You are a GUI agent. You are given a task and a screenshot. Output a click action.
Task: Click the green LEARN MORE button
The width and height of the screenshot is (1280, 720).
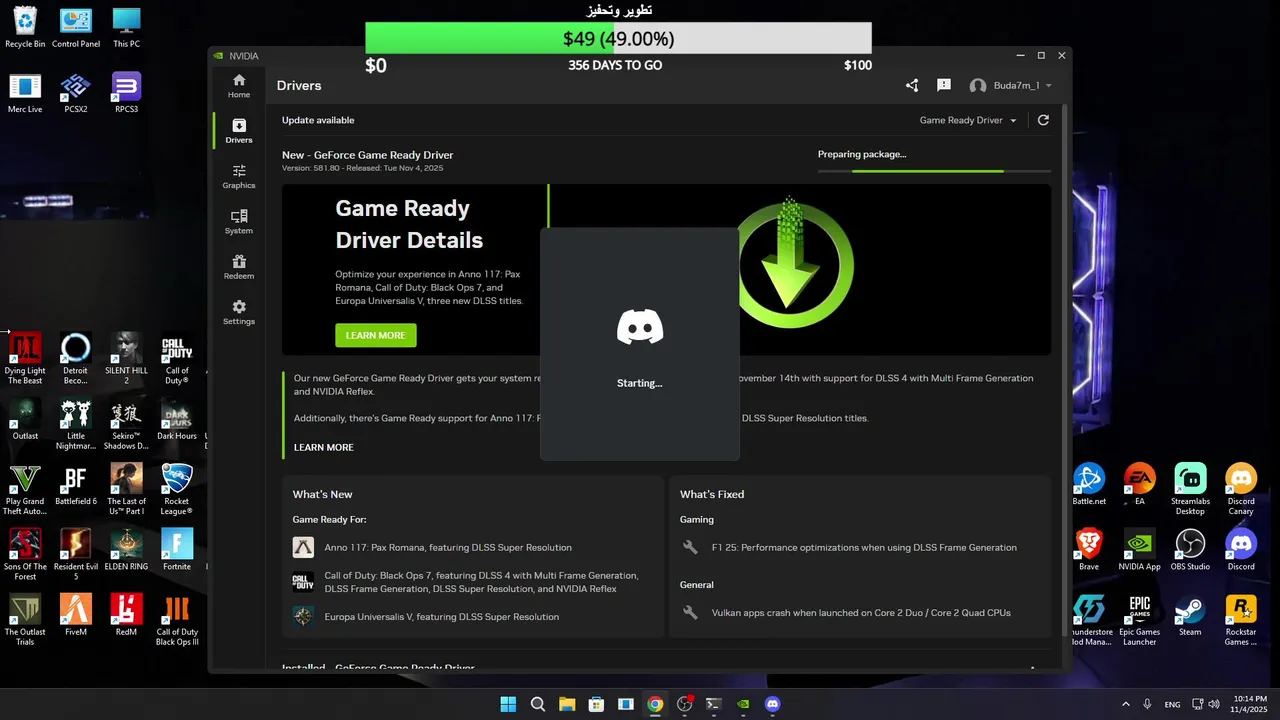click(375, 335)
